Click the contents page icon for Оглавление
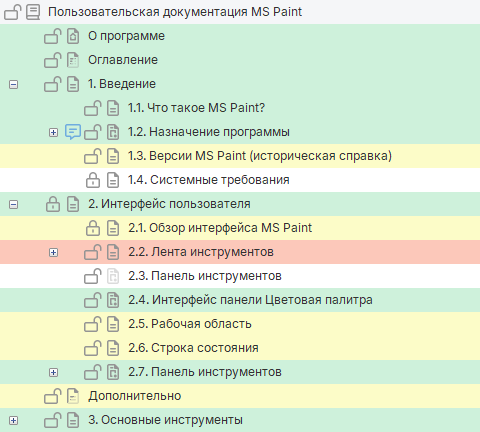Screen dimensions: 480x432 click(73, 60)
